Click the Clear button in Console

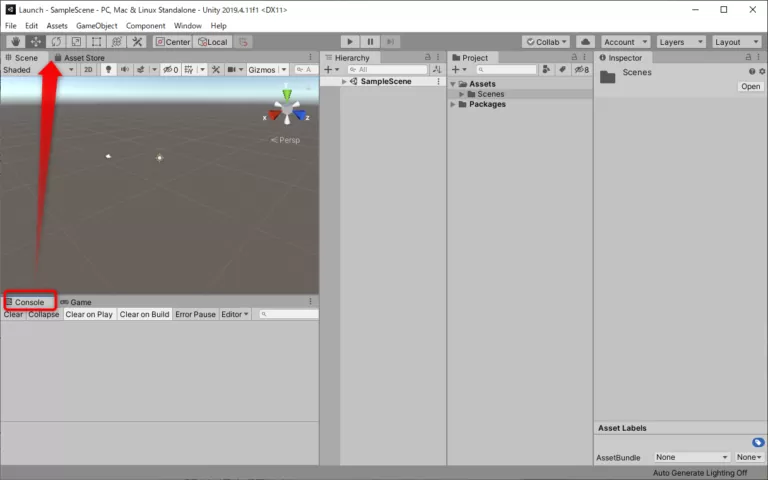click(x=13, y=314)
